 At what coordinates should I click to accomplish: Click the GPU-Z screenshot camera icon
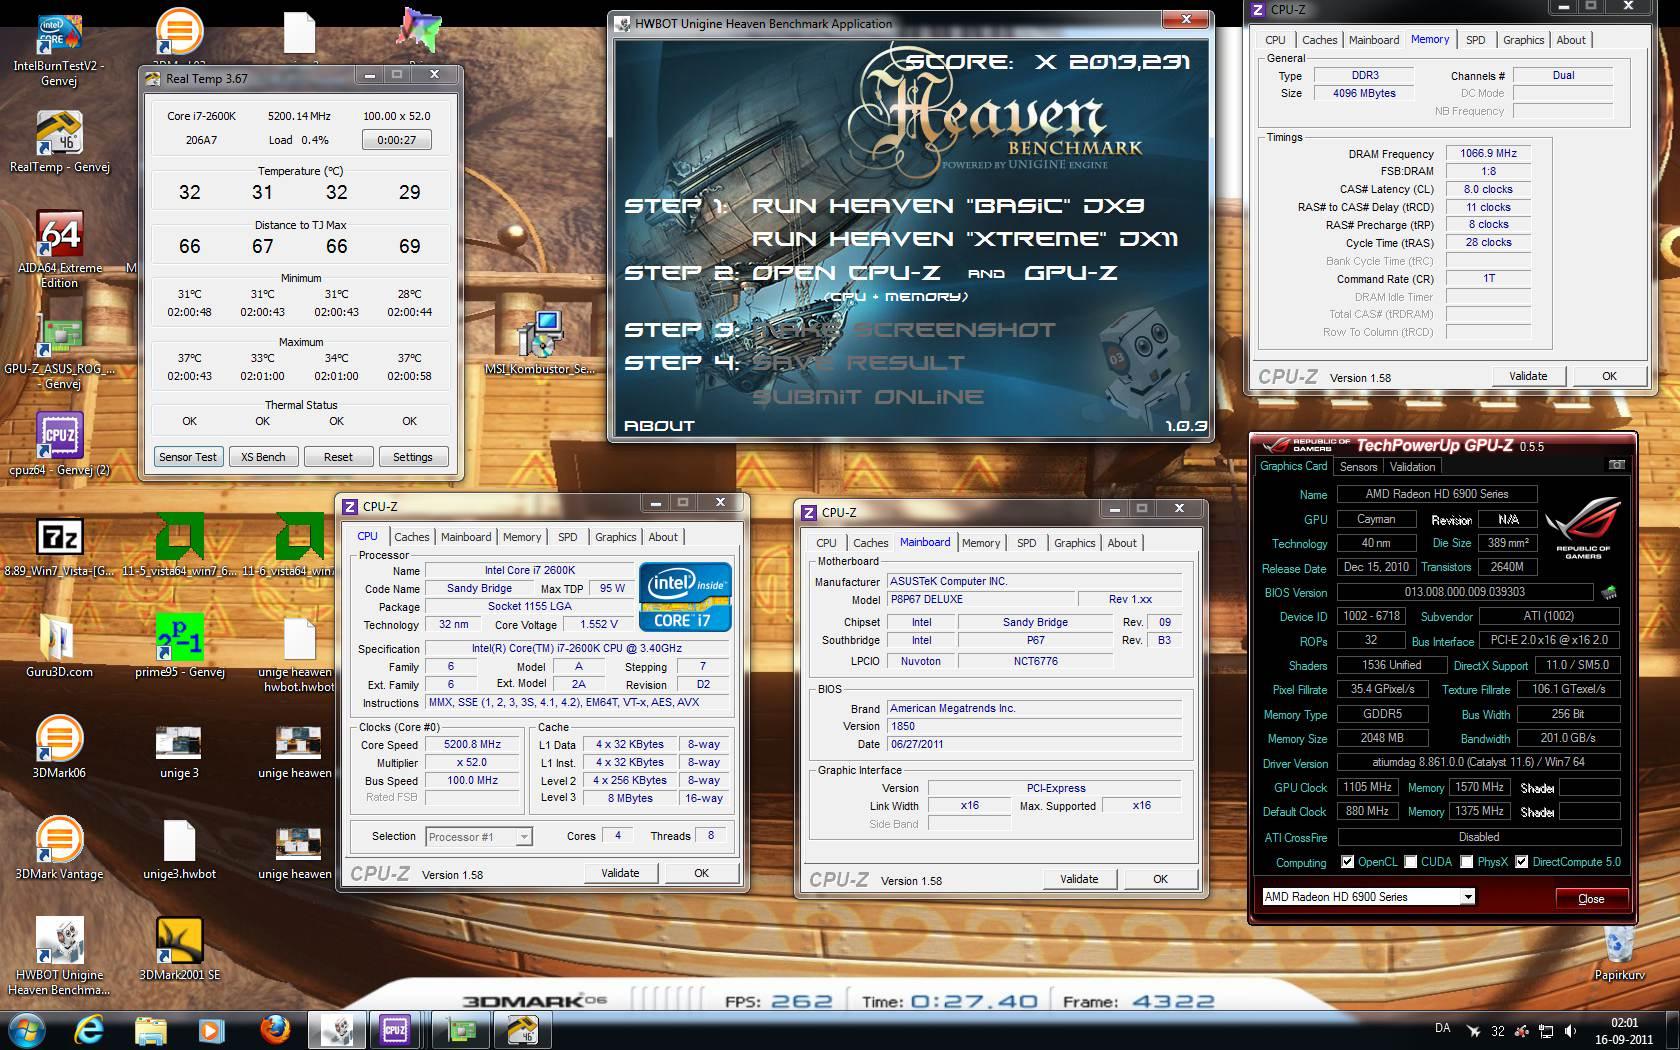pos(1616,465)
